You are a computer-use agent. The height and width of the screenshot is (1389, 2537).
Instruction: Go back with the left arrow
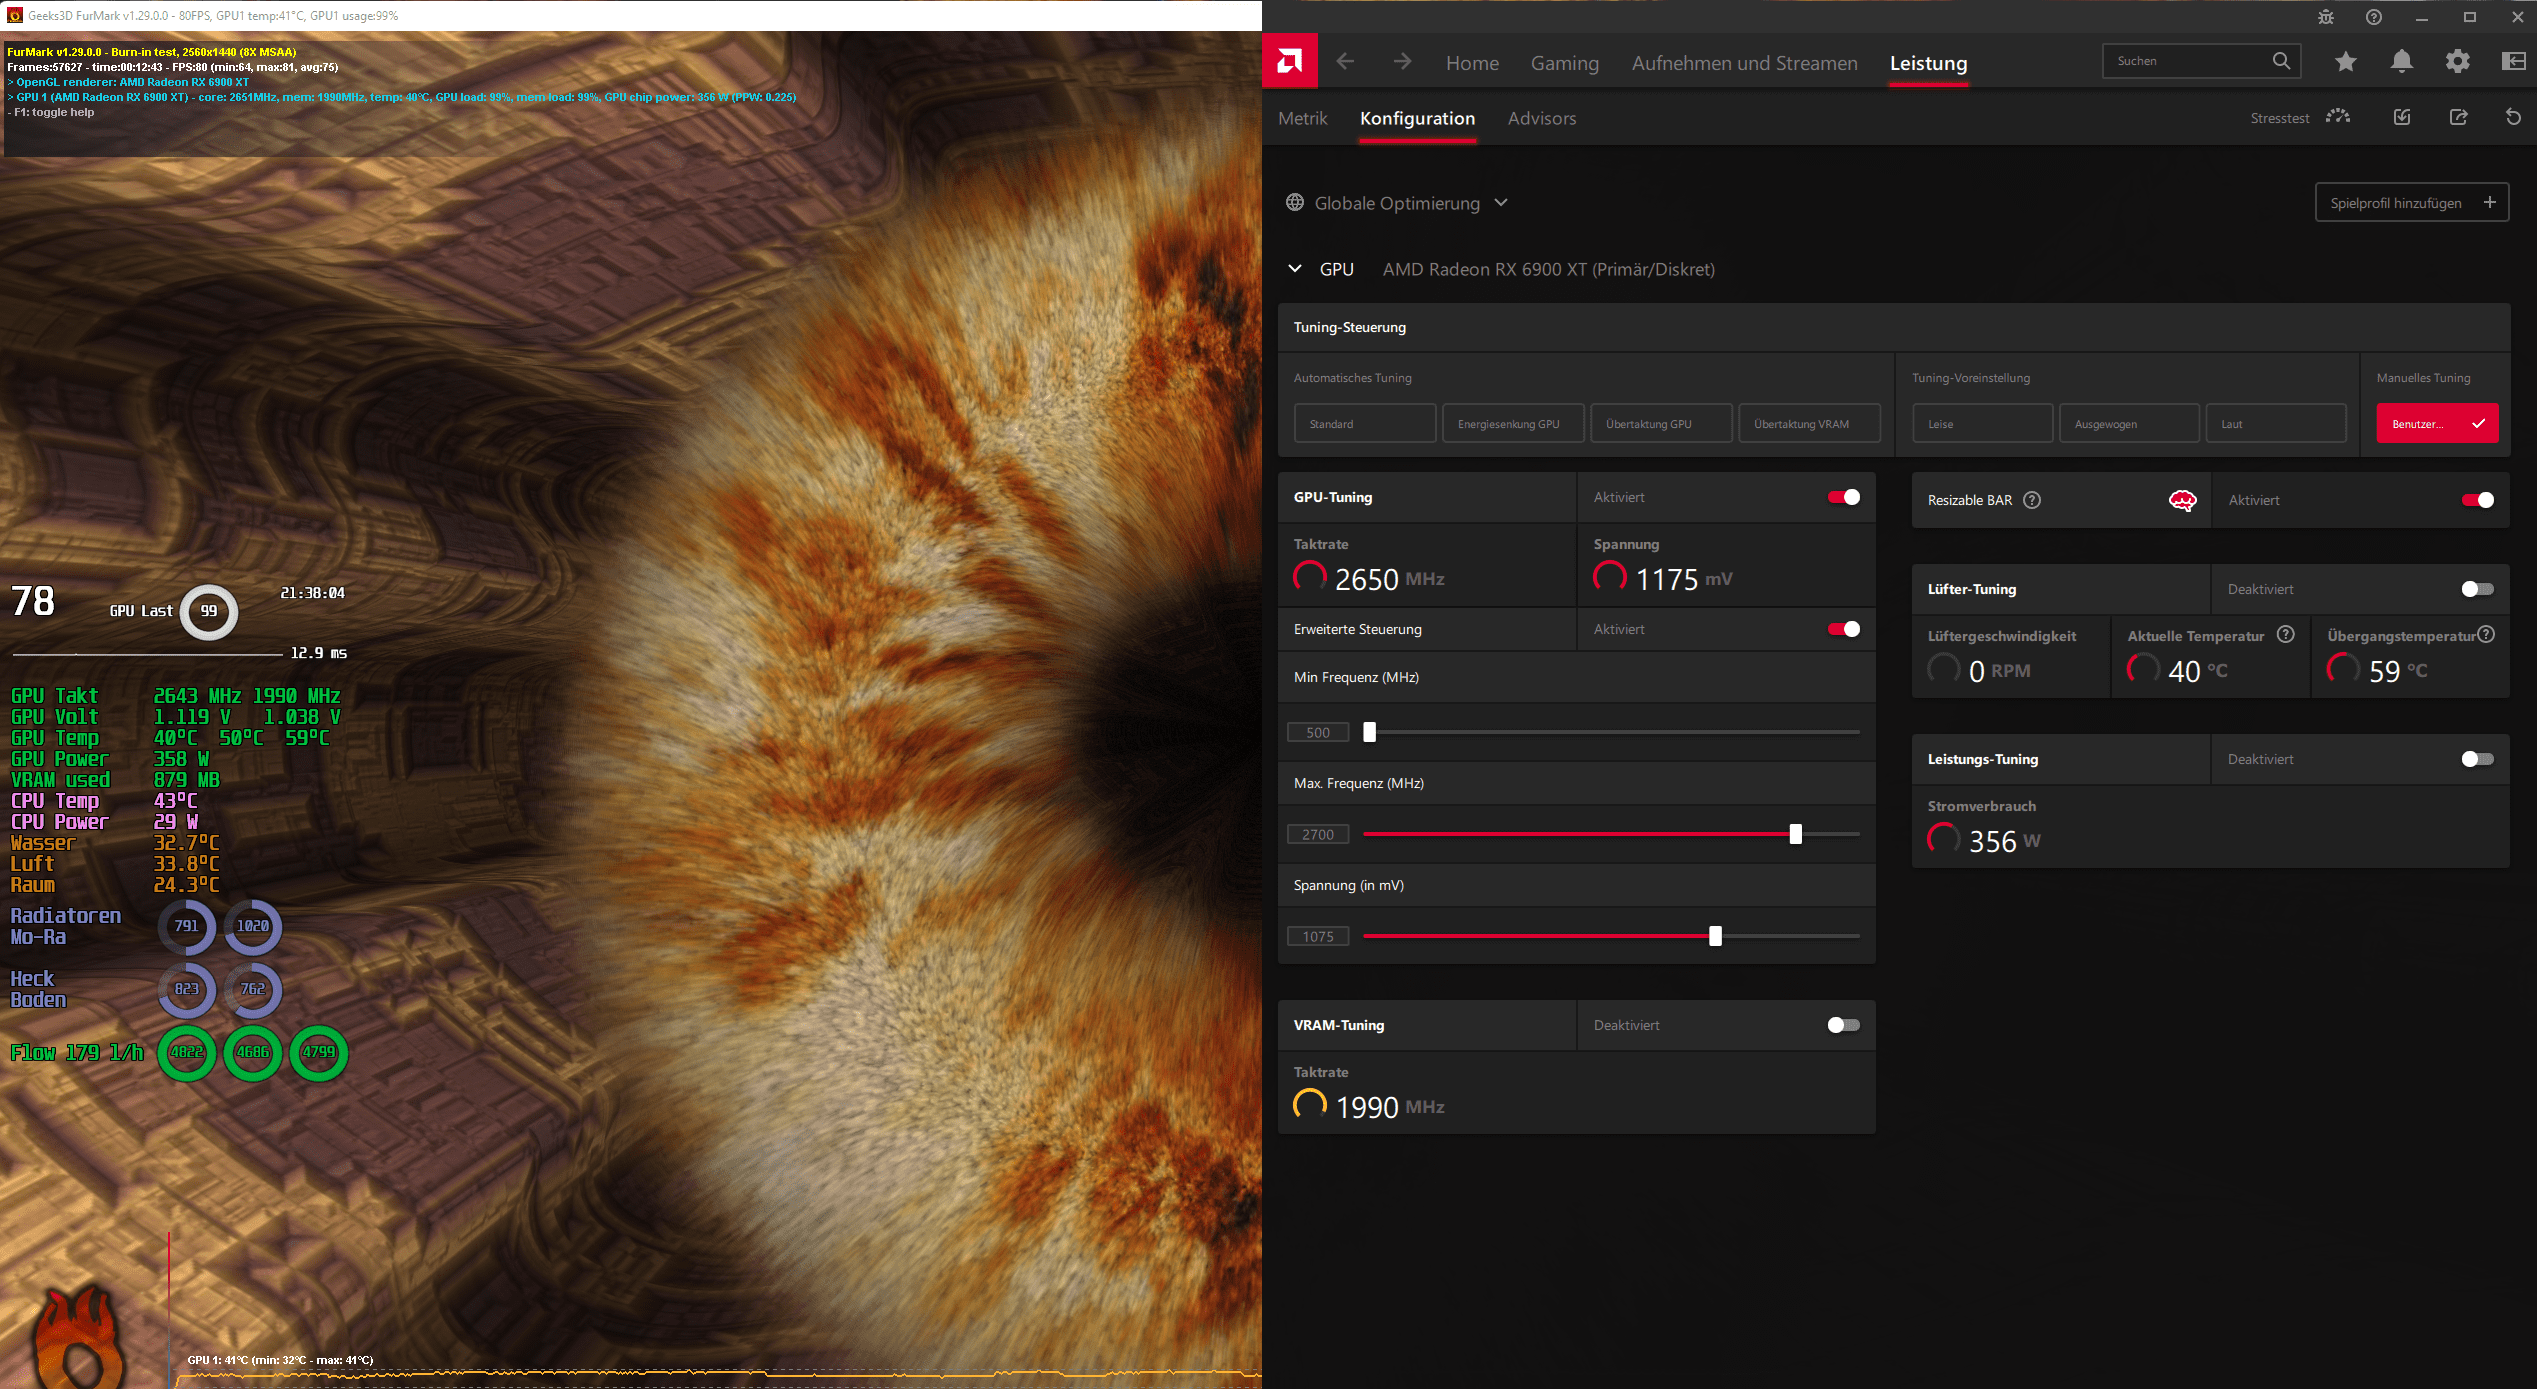pos(1345,62)
